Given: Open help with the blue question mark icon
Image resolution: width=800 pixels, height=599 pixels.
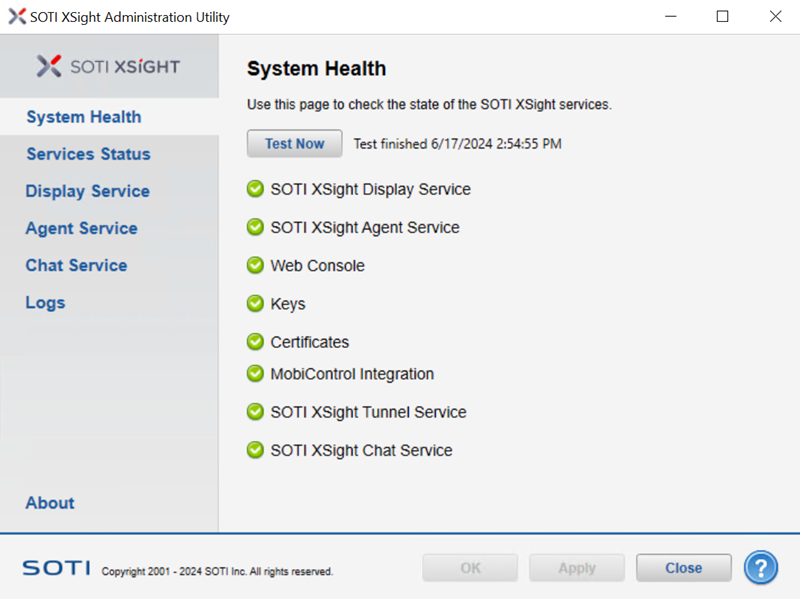Looking at the screenshot, I should coord(760,567).
